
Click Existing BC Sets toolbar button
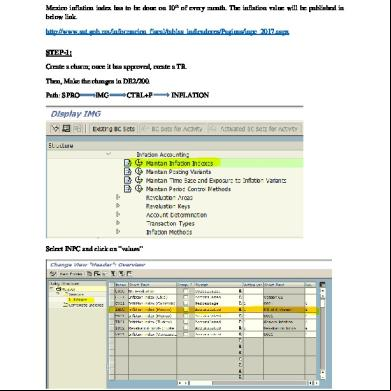tap(113, 129)
